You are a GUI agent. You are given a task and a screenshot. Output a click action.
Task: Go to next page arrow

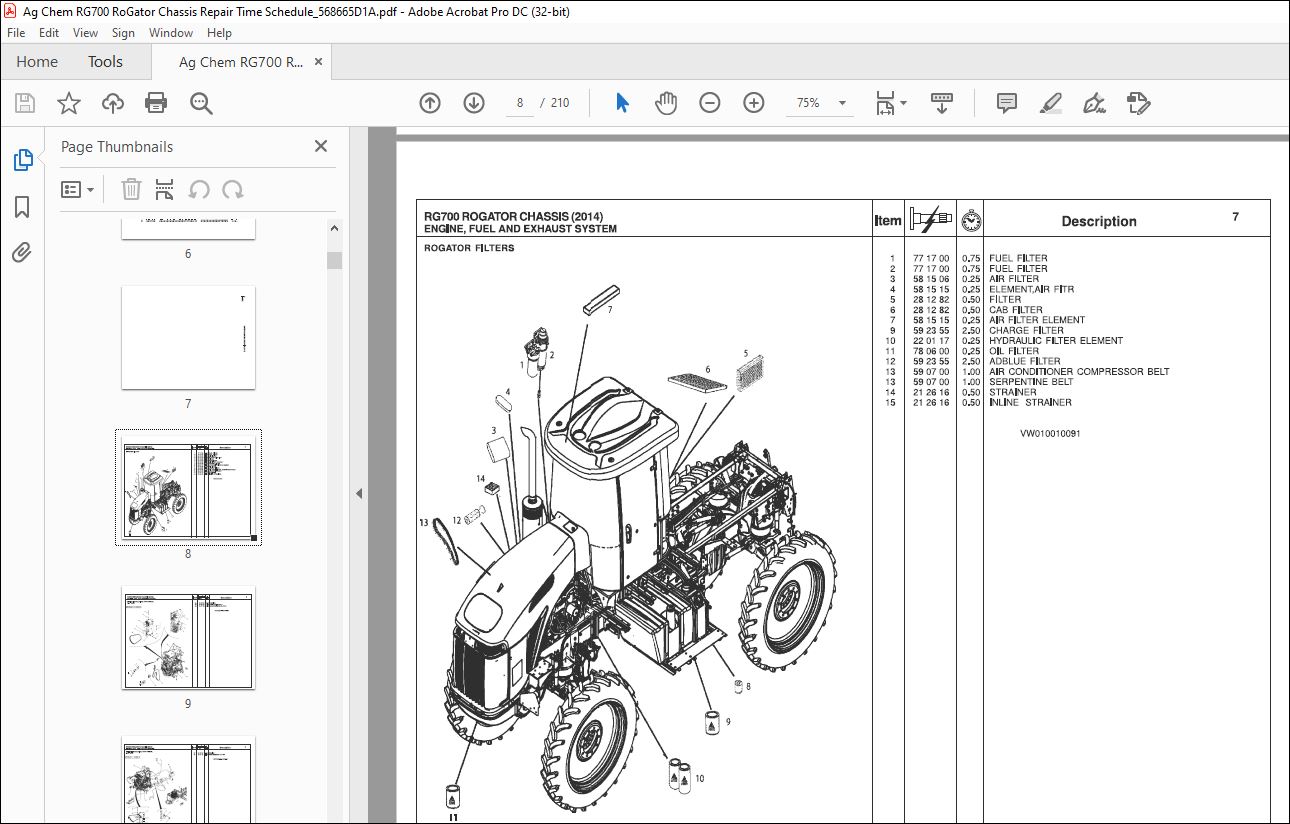pos(474,103)
